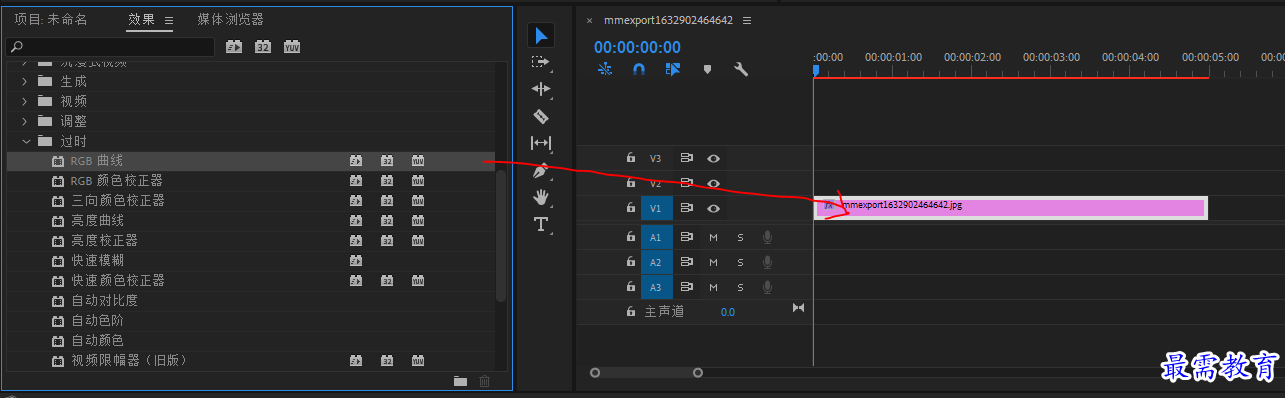Select the Ripple Edit tool
Screen dimensions: 1285x398
541,89
